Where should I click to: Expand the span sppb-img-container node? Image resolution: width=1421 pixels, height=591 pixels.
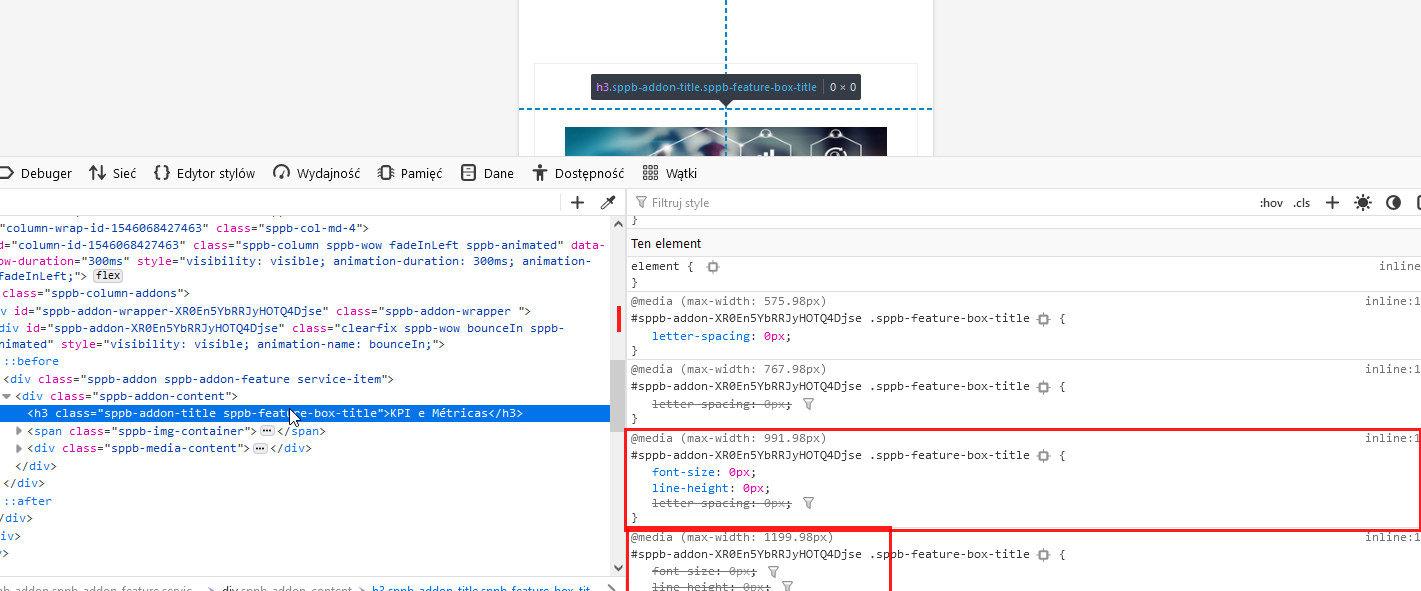pos(19,431)
